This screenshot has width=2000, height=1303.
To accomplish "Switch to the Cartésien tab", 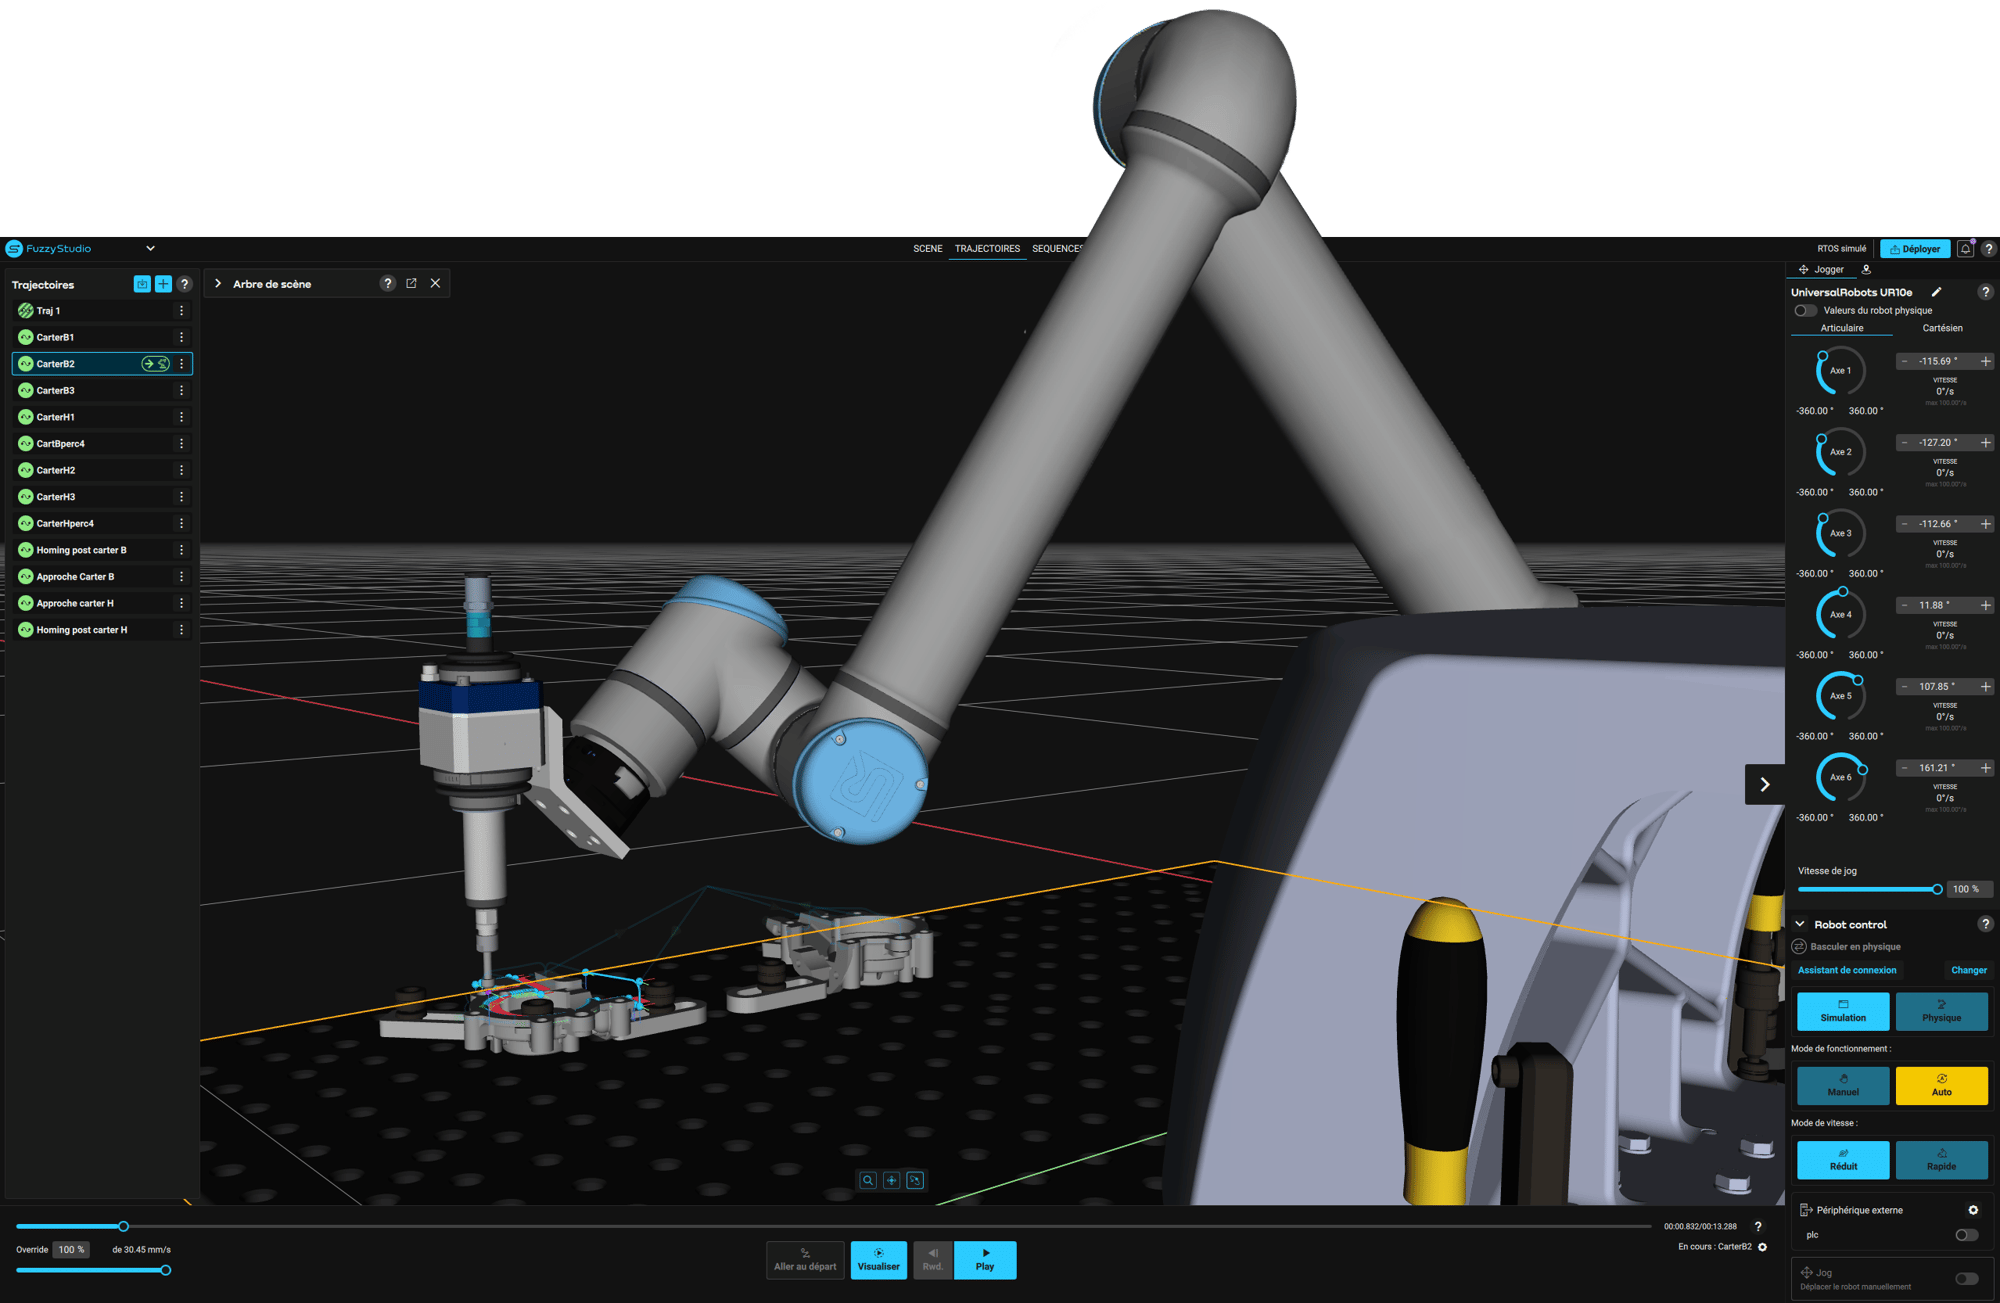I will [1942, 328].
